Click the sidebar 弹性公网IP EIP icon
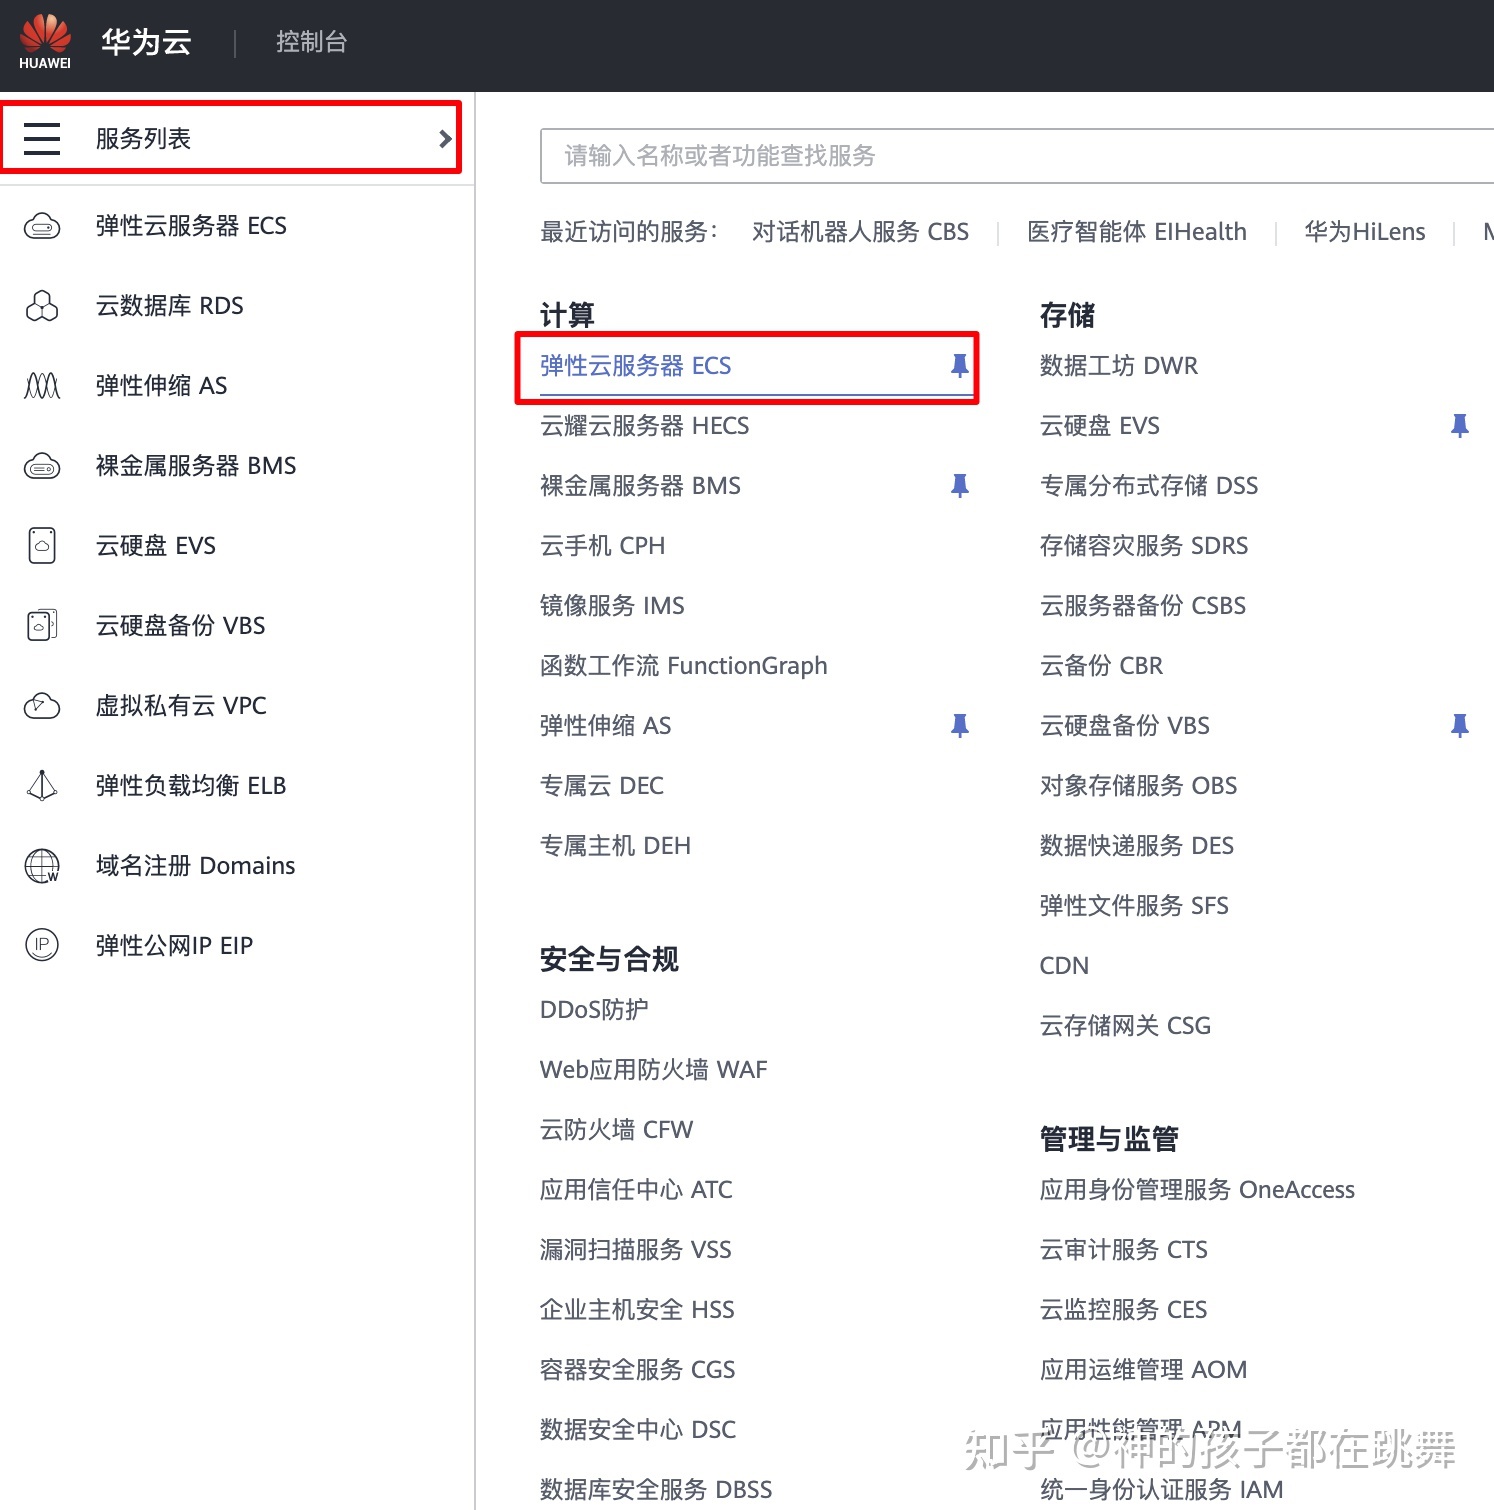This screenshot has width=1494, height=1510. point(42,945)
